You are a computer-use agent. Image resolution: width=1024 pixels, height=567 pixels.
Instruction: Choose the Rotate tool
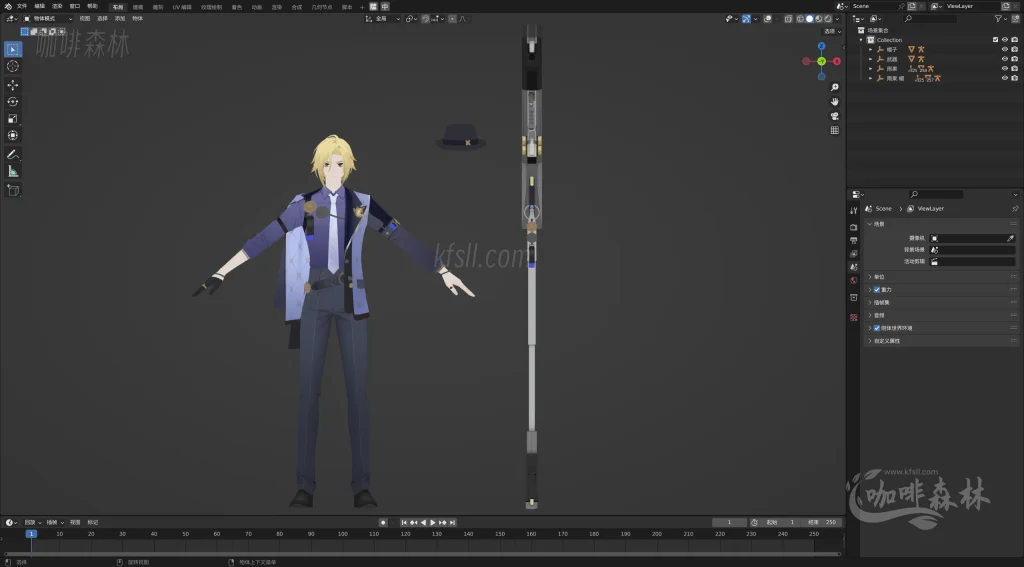coord(12,101)
